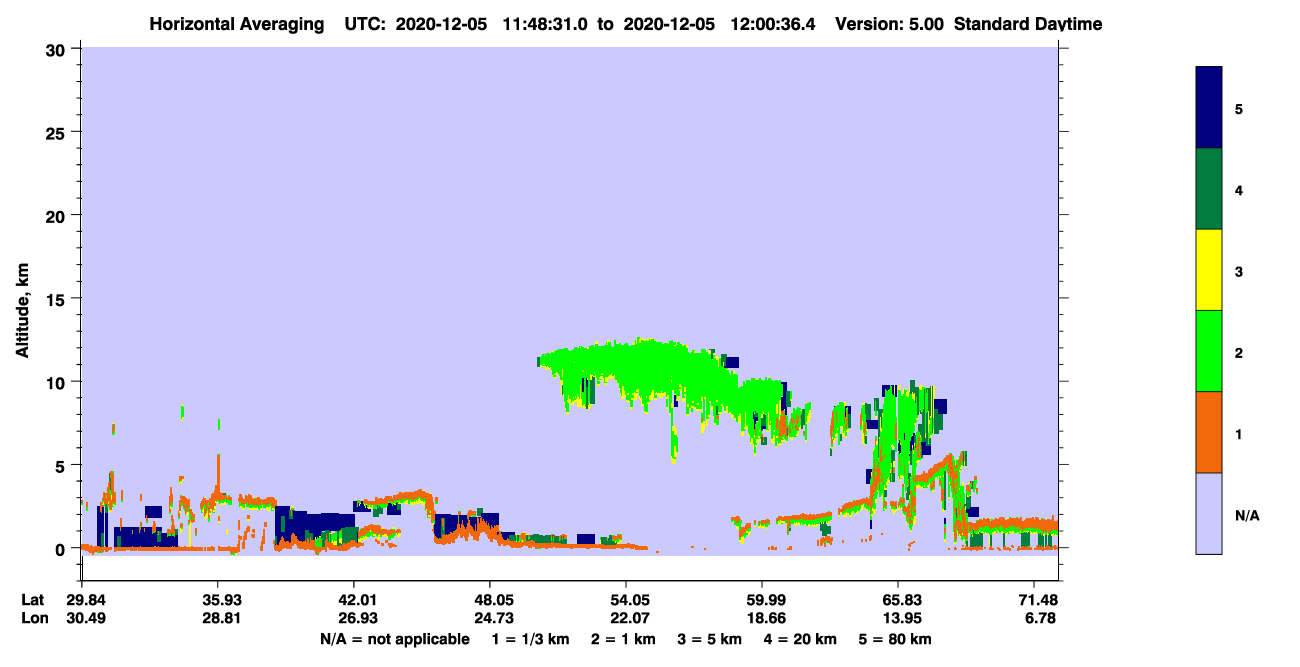
Task: Click the 'Lat' row label
Action: 33,600
